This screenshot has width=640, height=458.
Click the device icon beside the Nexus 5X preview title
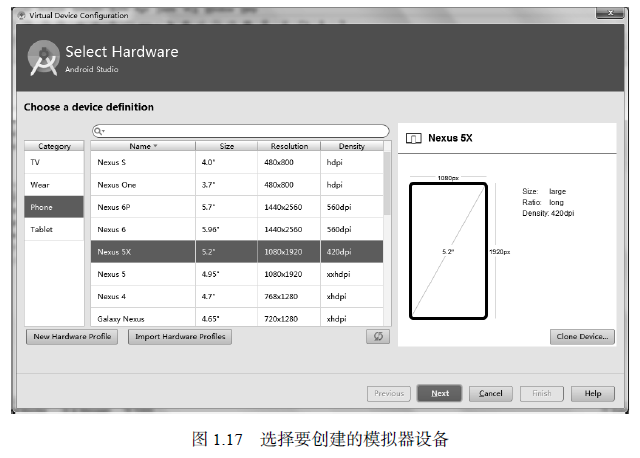click(x=413, y=138)
